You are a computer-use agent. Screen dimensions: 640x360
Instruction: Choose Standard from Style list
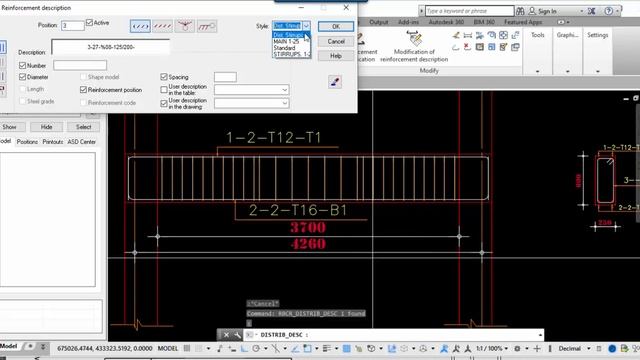(x=291, y=48)
